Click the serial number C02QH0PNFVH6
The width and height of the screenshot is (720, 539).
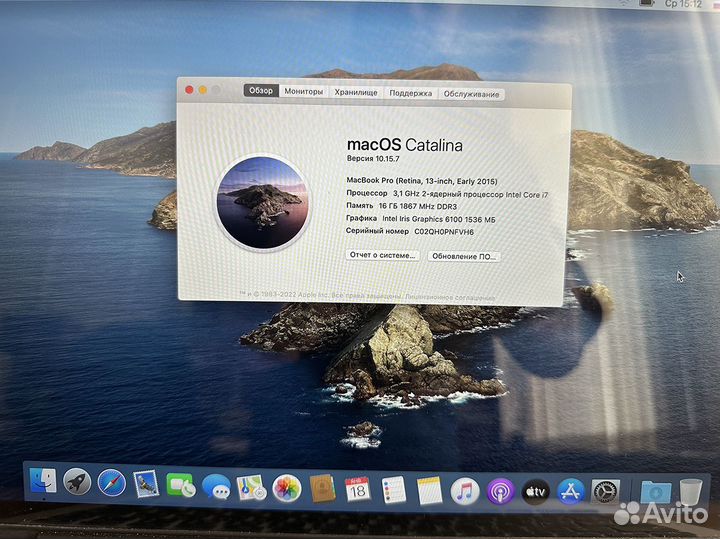point(444,232)
